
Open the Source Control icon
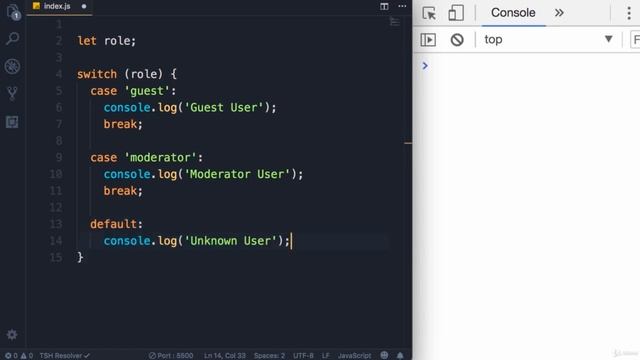12,93
